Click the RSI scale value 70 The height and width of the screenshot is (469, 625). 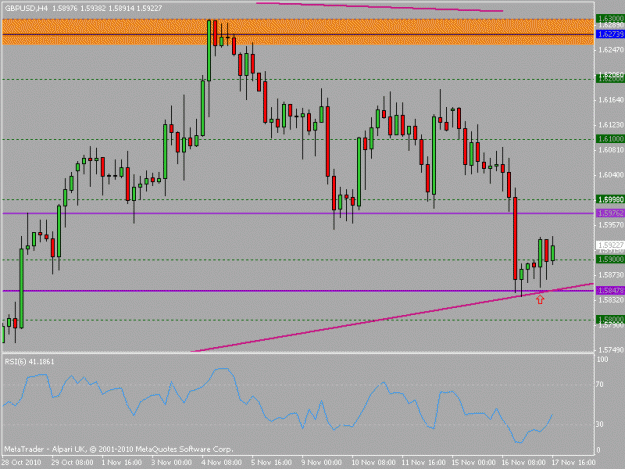point(600,385)
